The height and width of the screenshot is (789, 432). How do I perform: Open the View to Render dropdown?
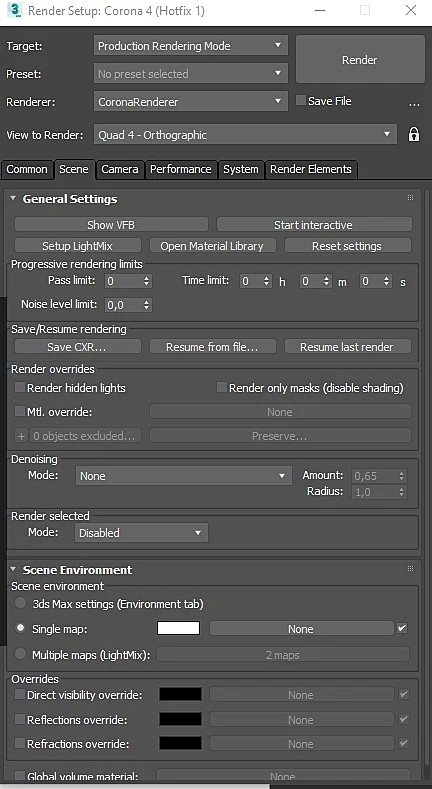pos(245,135)
